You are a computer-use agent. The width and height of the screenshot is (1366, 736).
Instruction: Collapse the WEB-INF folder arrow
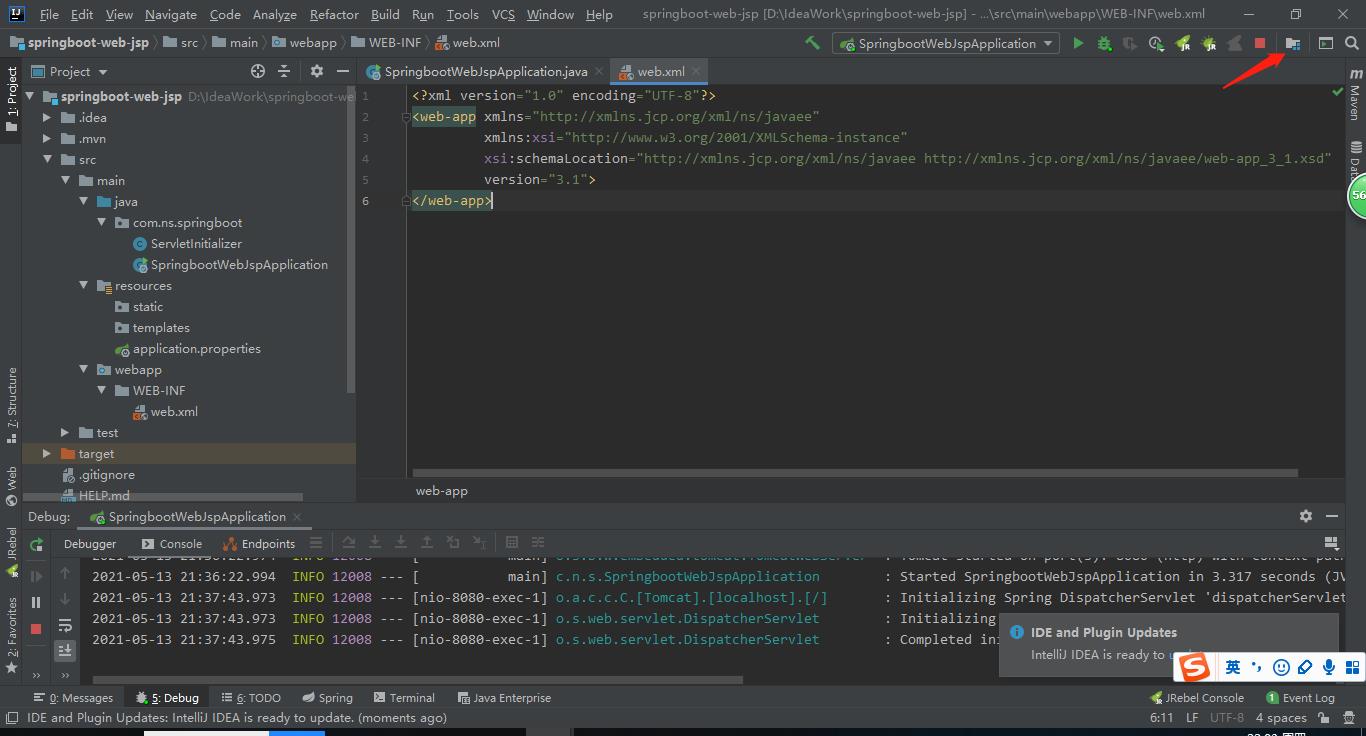(102, 390)
